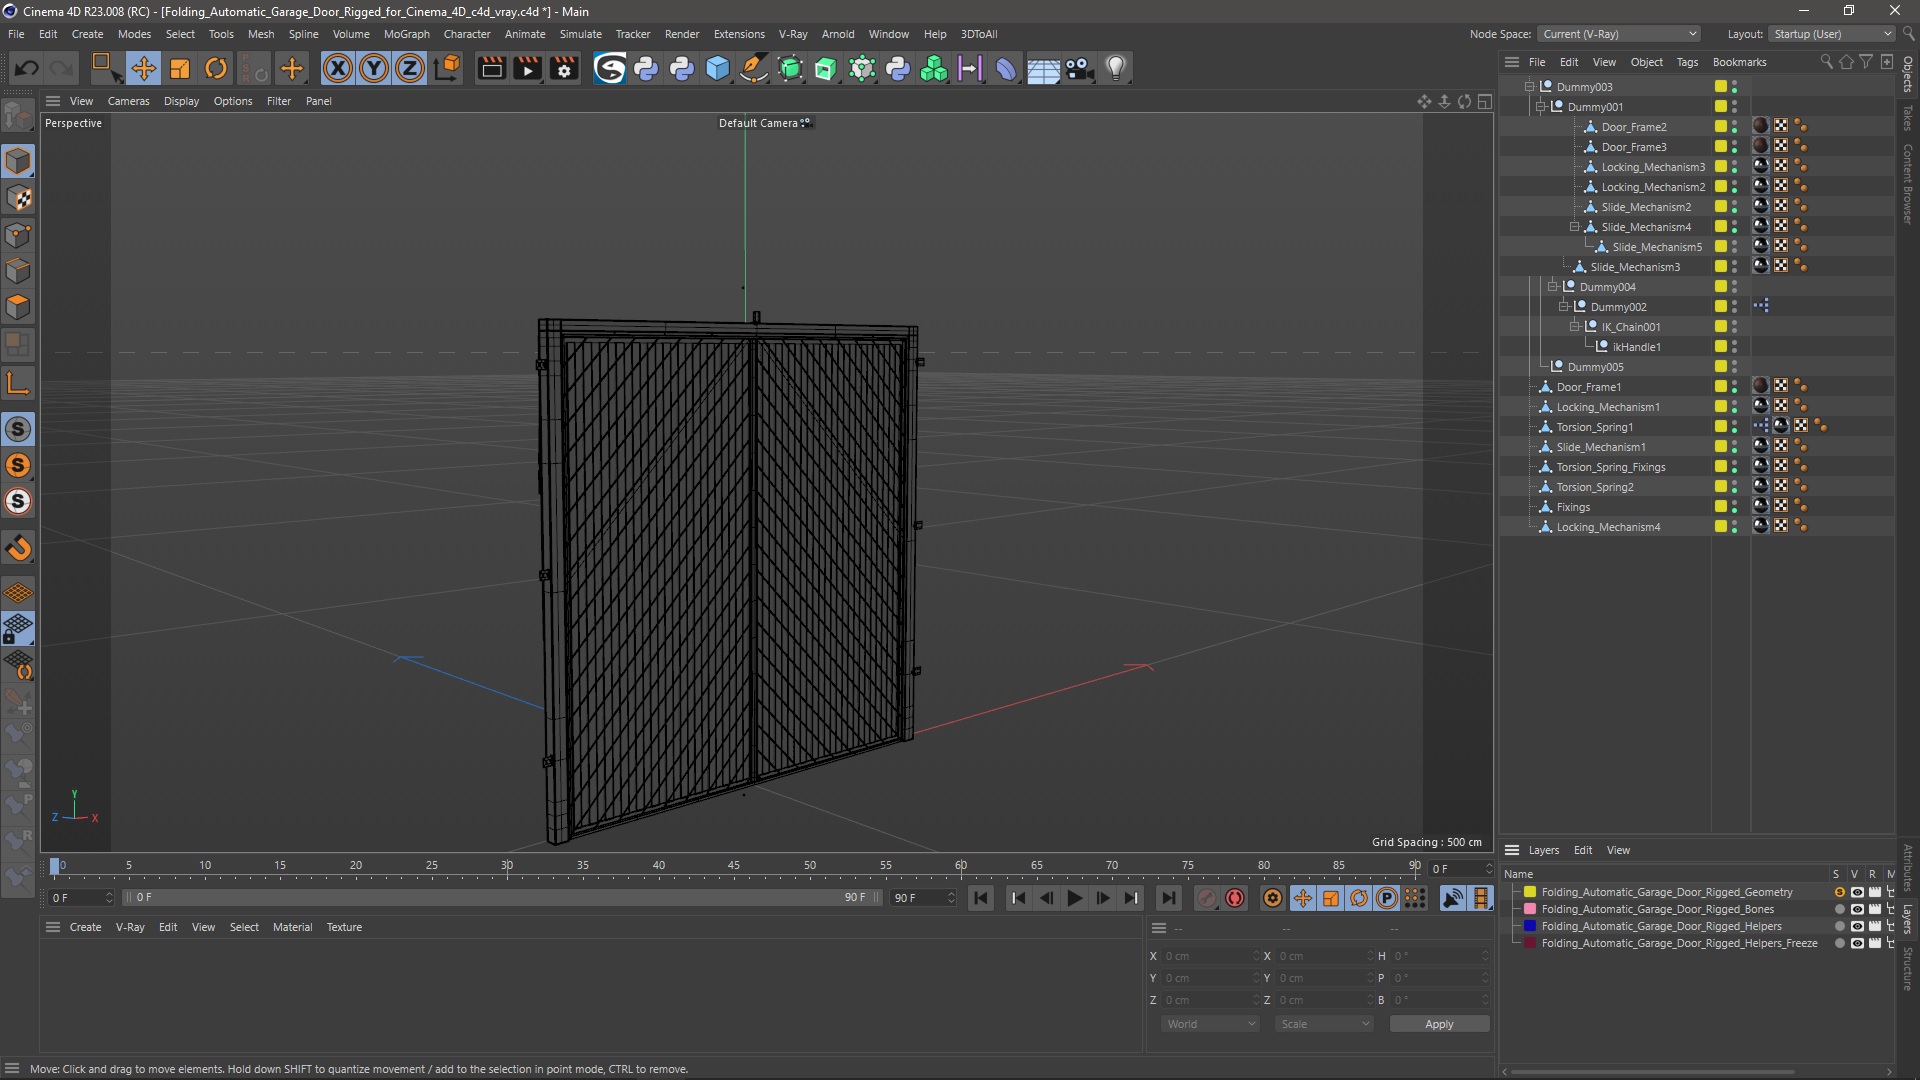Click the Spline Pen icon
1920x1080 pixels.
click(x=754, y=68)
